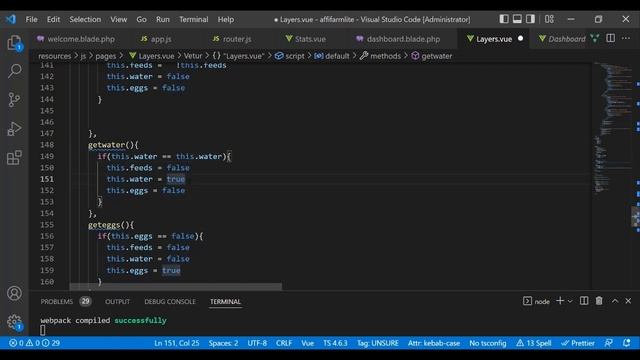Open errors and warnings status item
Viewport: 640px width, 360px height.
pyautogui.click(x=34, y=343)
